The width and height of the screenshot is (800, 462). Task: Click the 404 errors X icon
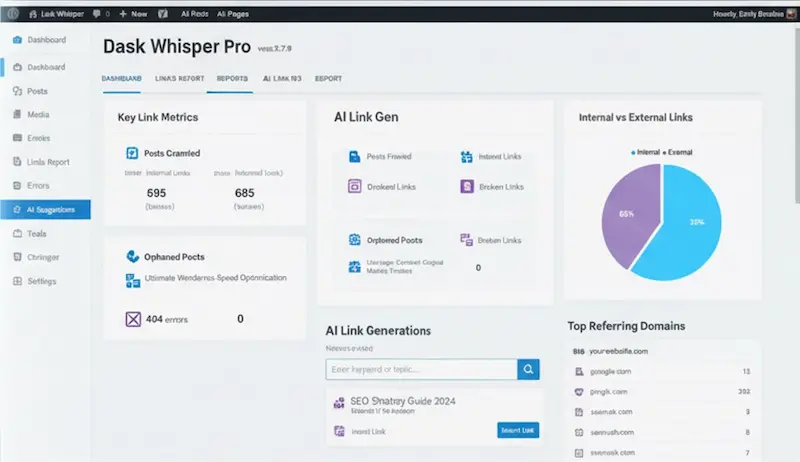(133, 319)
